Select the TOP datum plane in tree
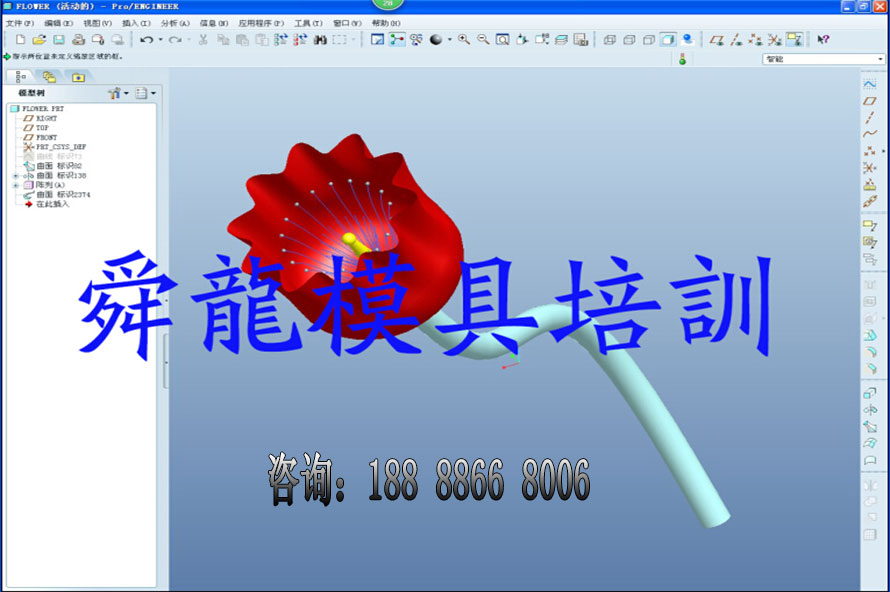Viewport: 890px width, 592px height. 42,128
